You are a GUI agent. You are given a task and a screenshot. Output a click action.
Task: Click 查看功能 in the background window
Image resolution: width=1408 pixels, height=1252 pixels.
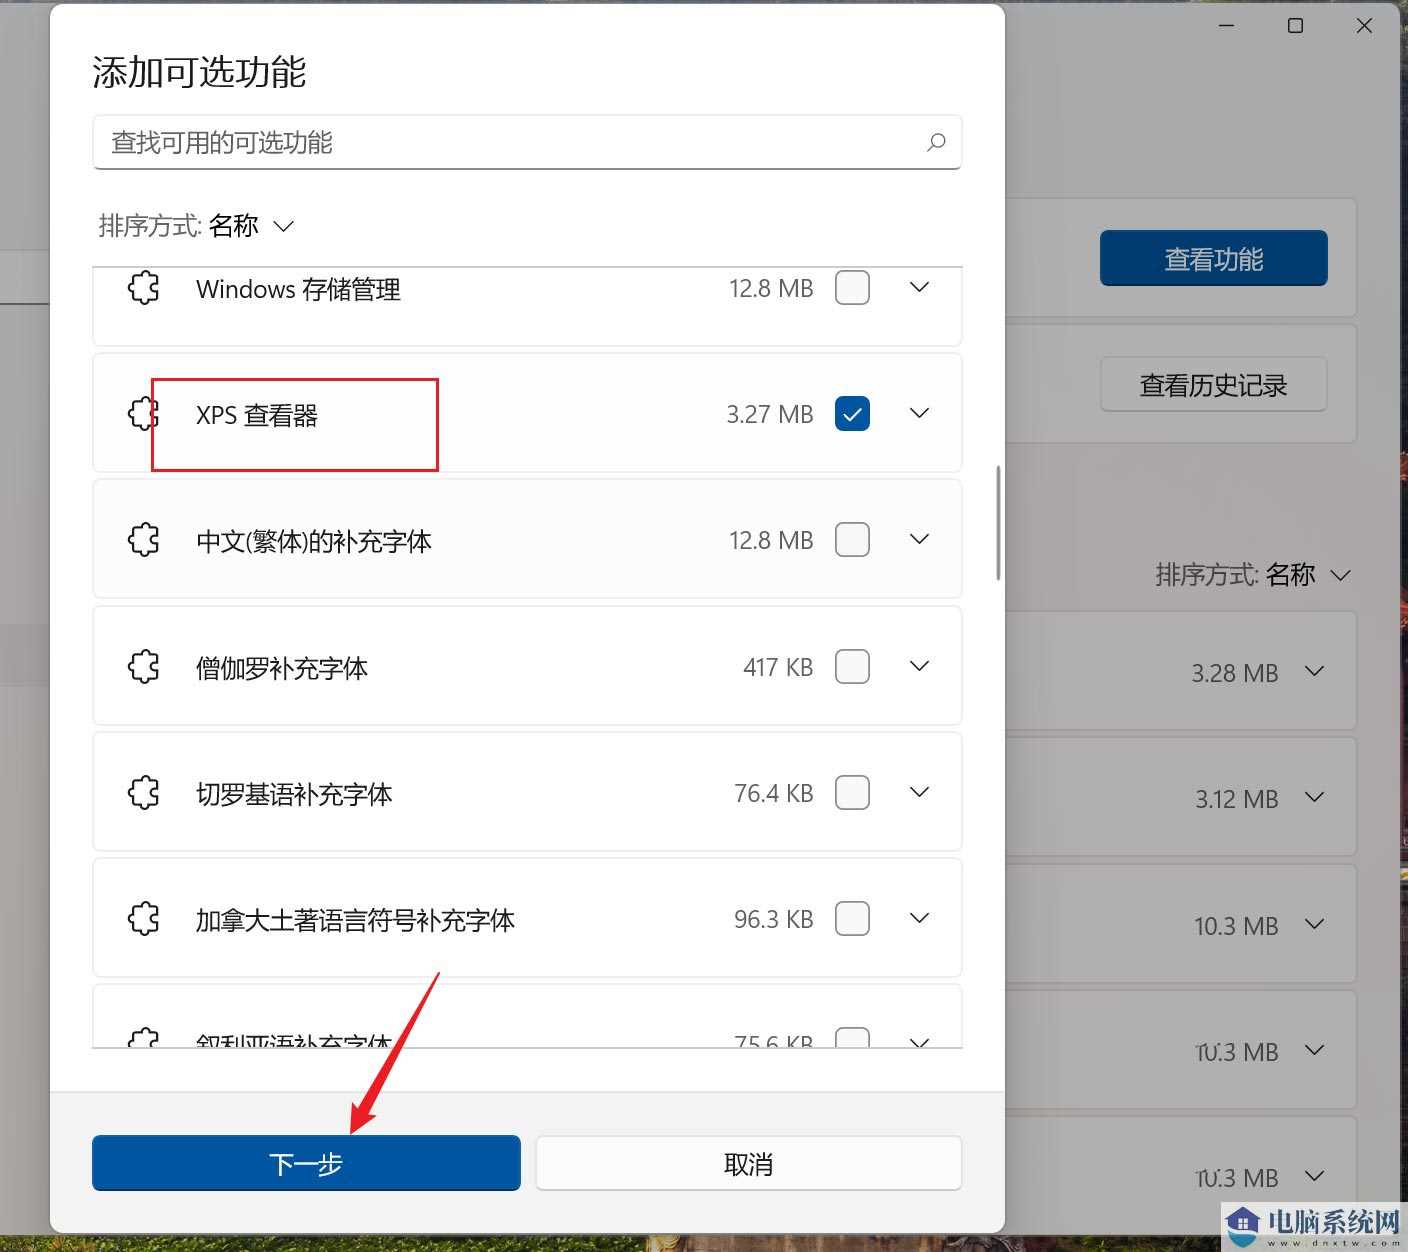tap(1214, 259)
